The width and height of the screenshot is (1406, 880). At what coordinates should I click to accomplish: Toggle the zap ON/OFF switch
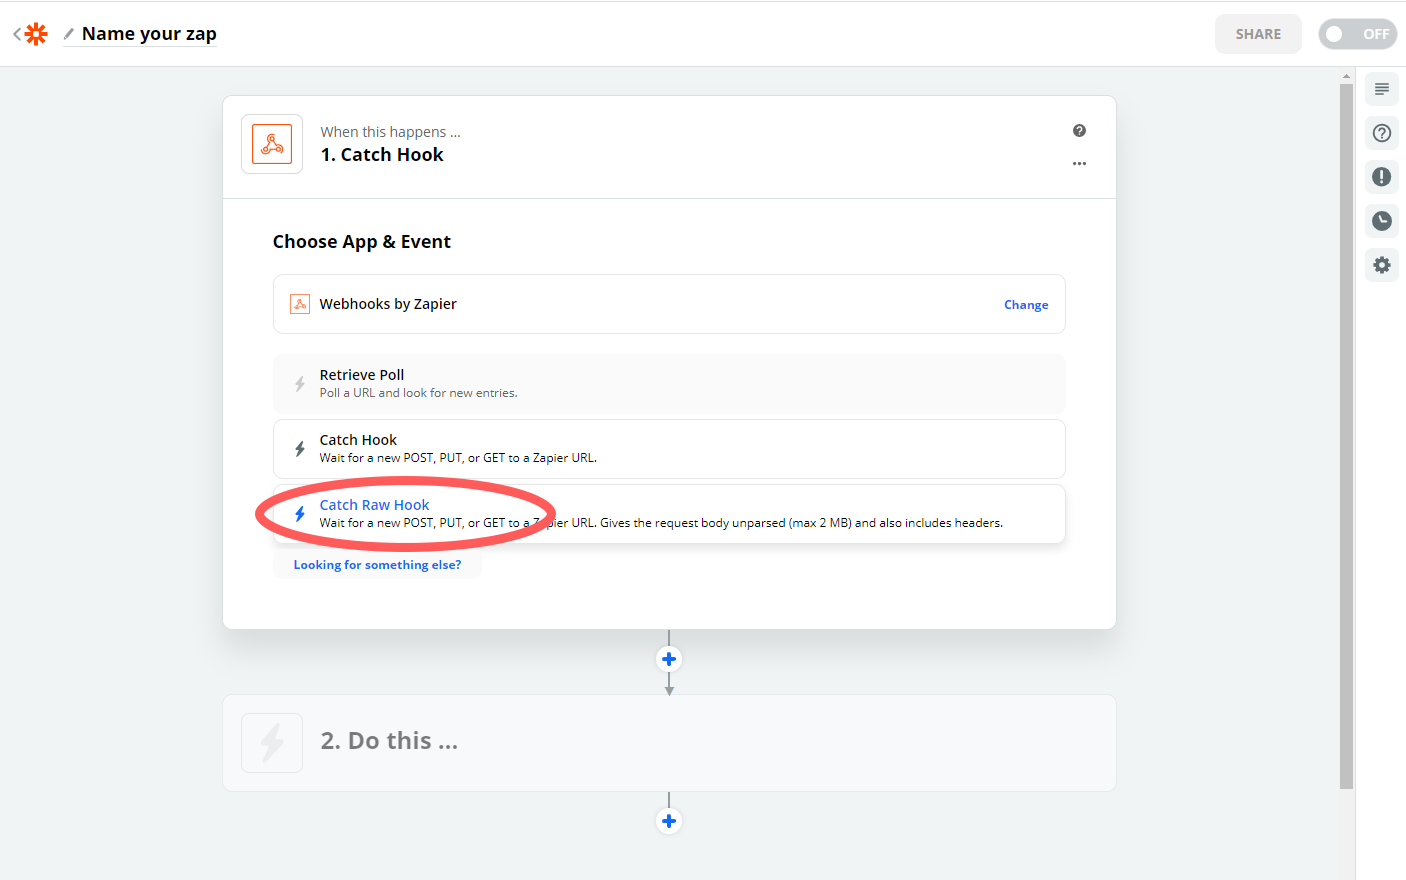coord(1357,33)
